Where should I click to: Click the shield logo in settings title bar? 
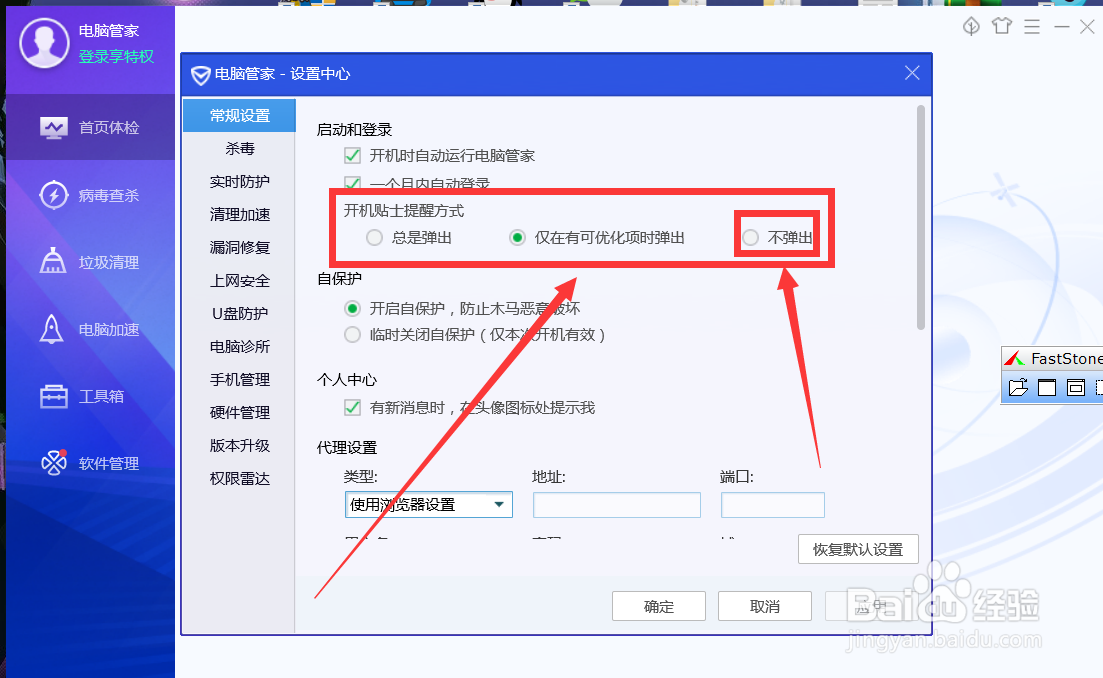click(200, 75)
